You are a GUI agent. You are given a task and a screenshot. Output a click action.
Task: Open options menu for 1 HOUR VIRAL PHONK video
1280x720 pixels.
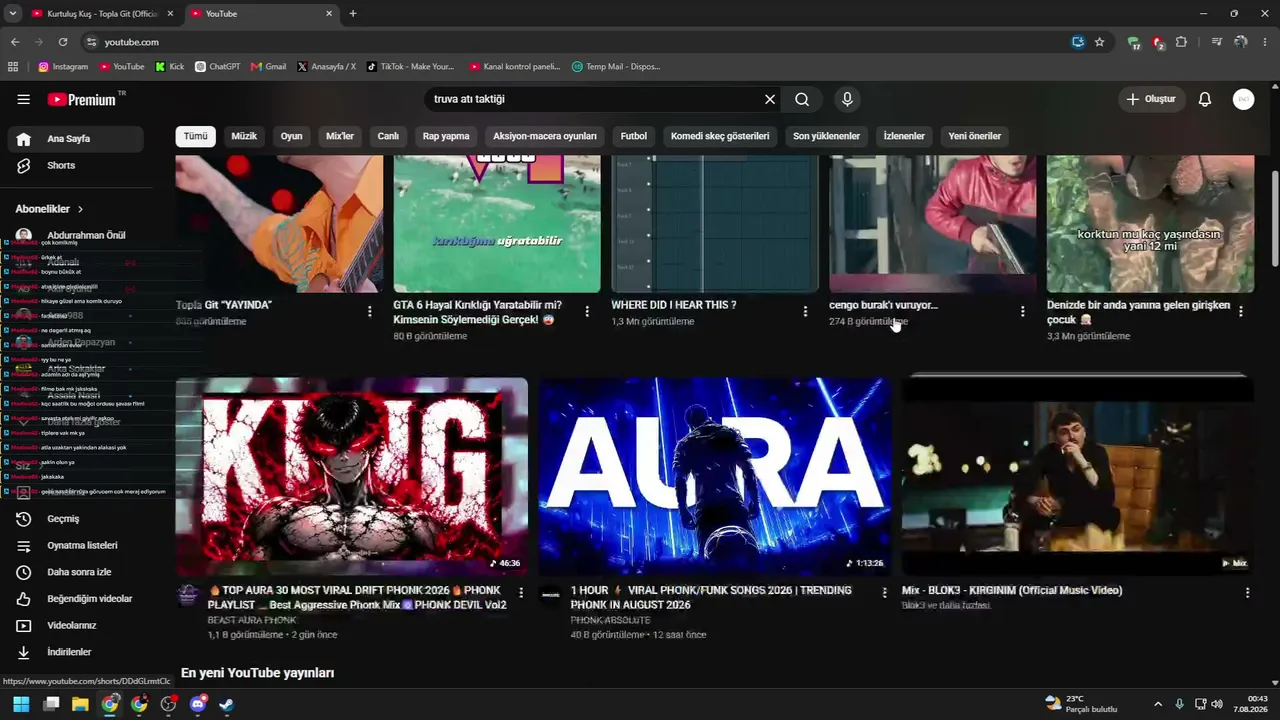[884, 592]
